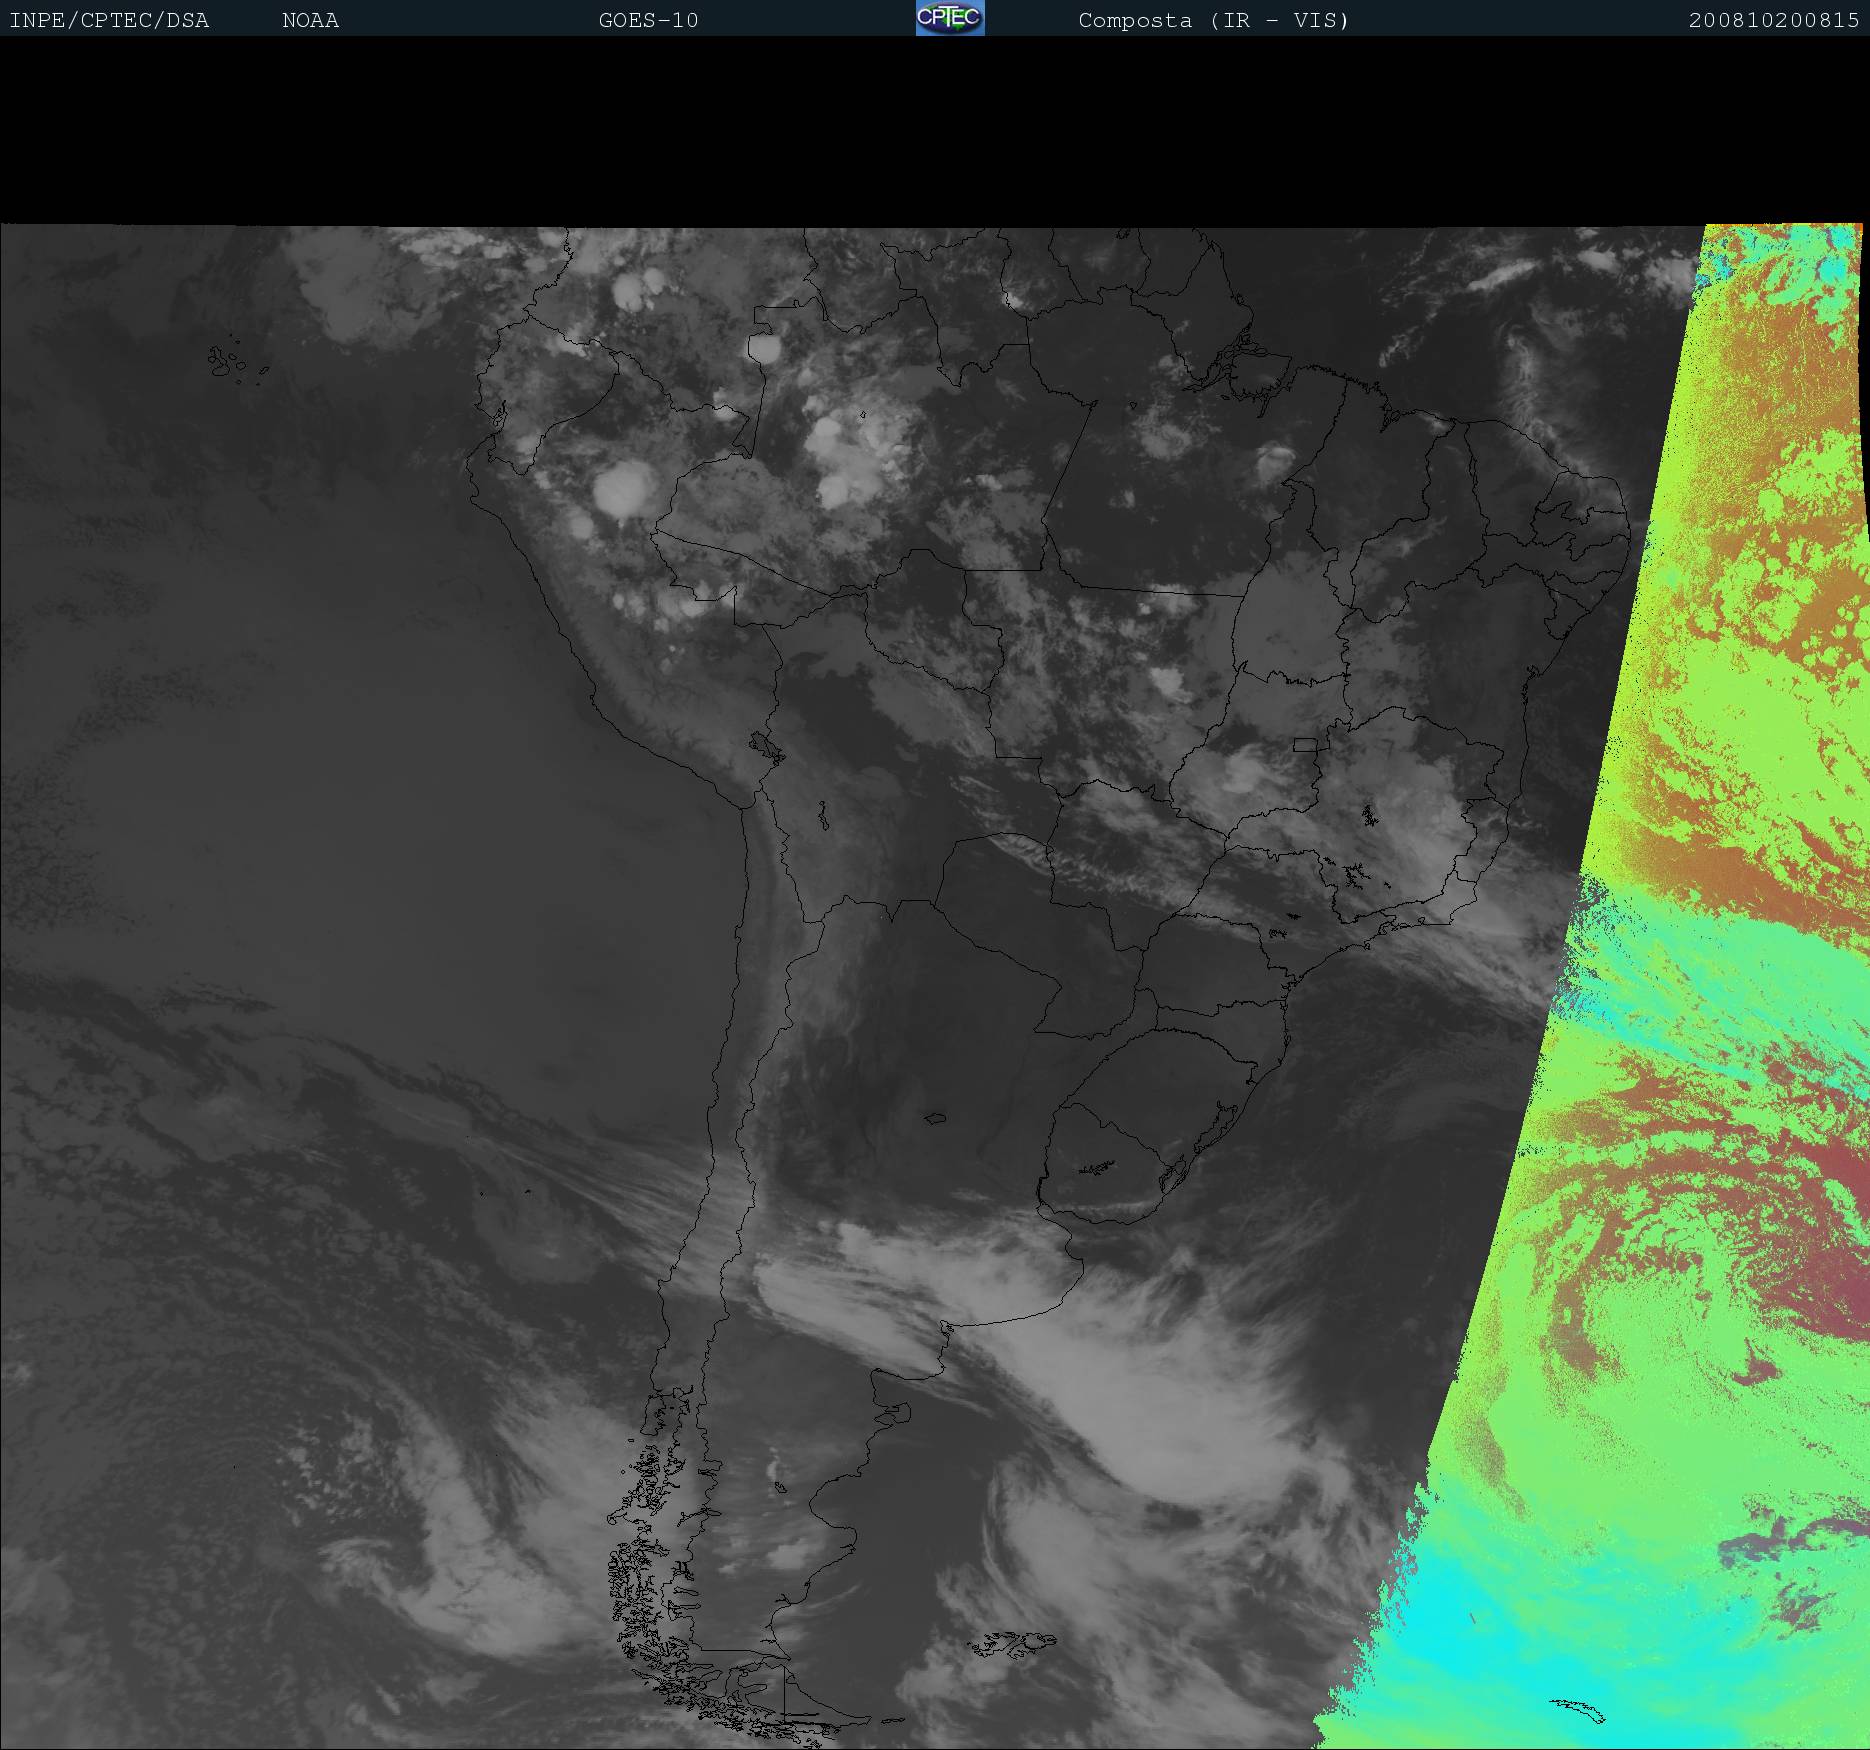Select the Mar Chiquita lake outline in Argentina
The width and height of the screenshot is (1870, 1750).
[x=935, y=1118]
